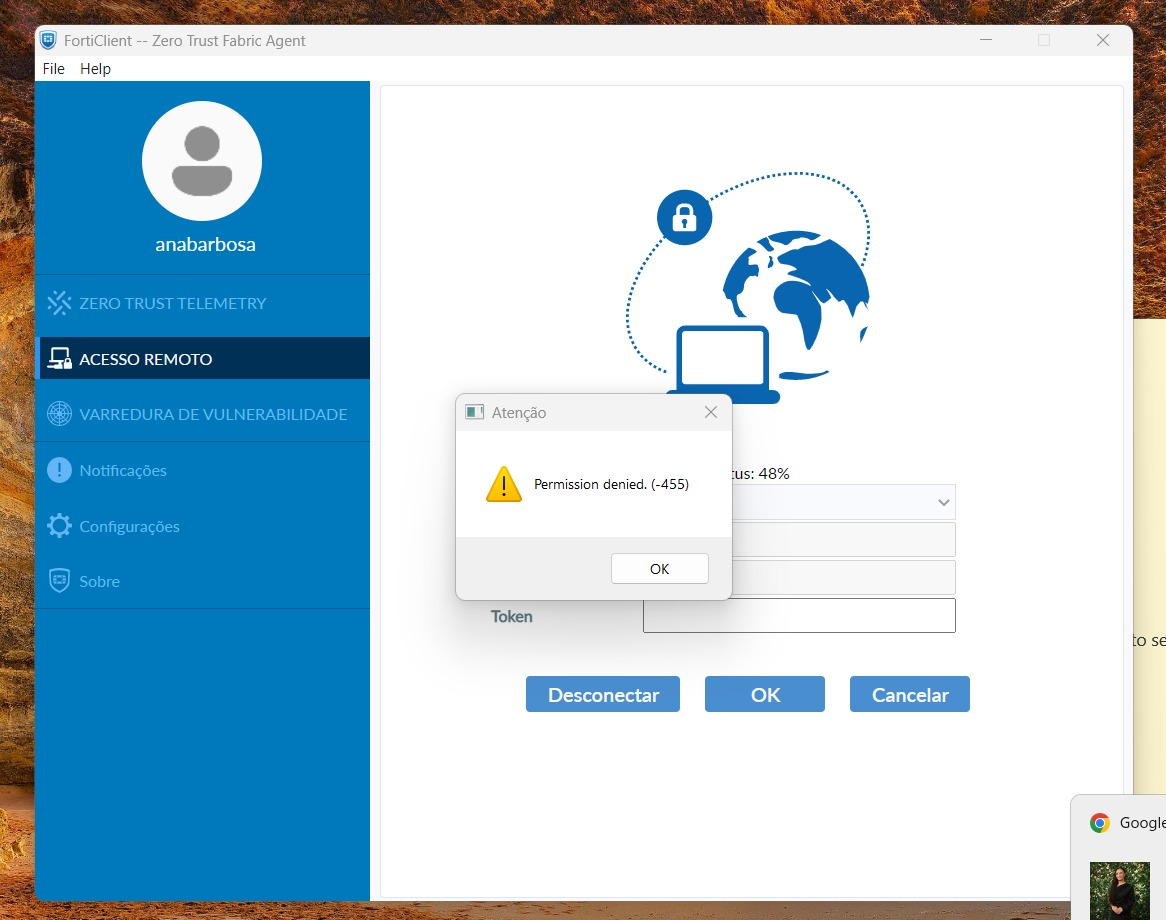Viewport: 1166px width, 920px height.
Task: Open the Help menu
Action: click(95, 68)
